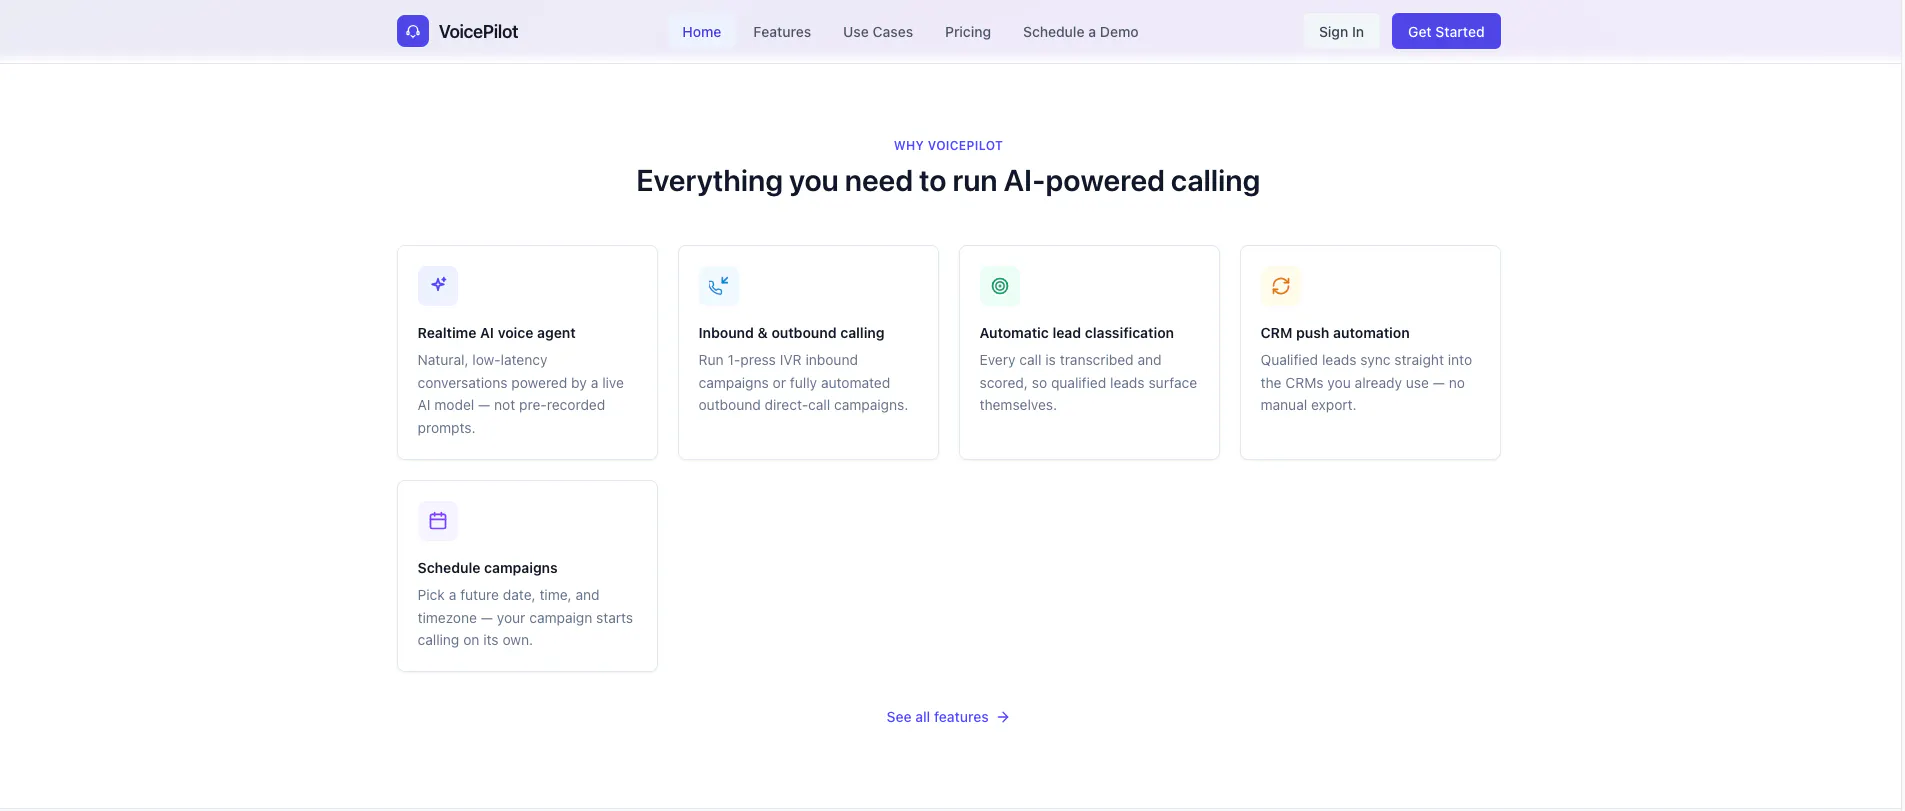Click the description starting with Pick a future date

(x=525, y=618)
